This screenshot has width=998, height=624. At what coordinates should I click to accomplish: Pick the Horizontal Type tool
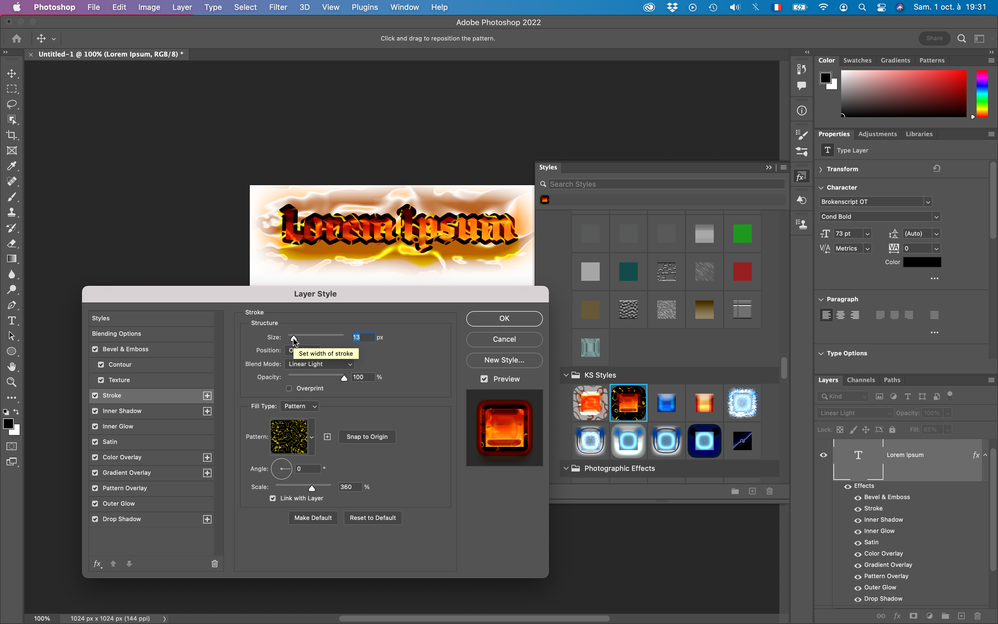point(12,321)
